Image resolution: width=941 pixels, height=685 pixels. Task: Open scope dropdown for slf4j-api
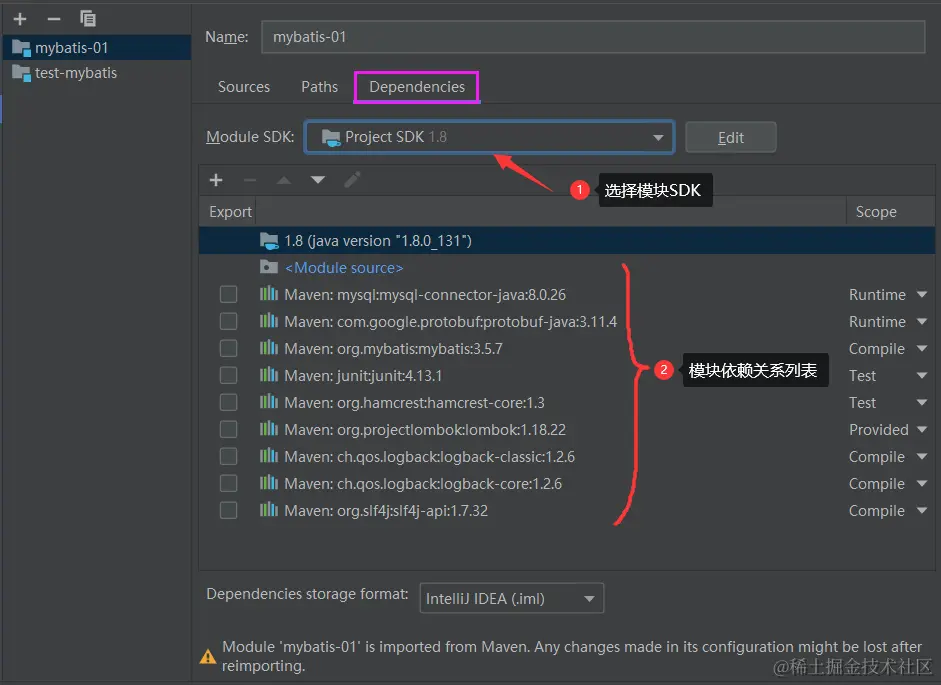922,511
